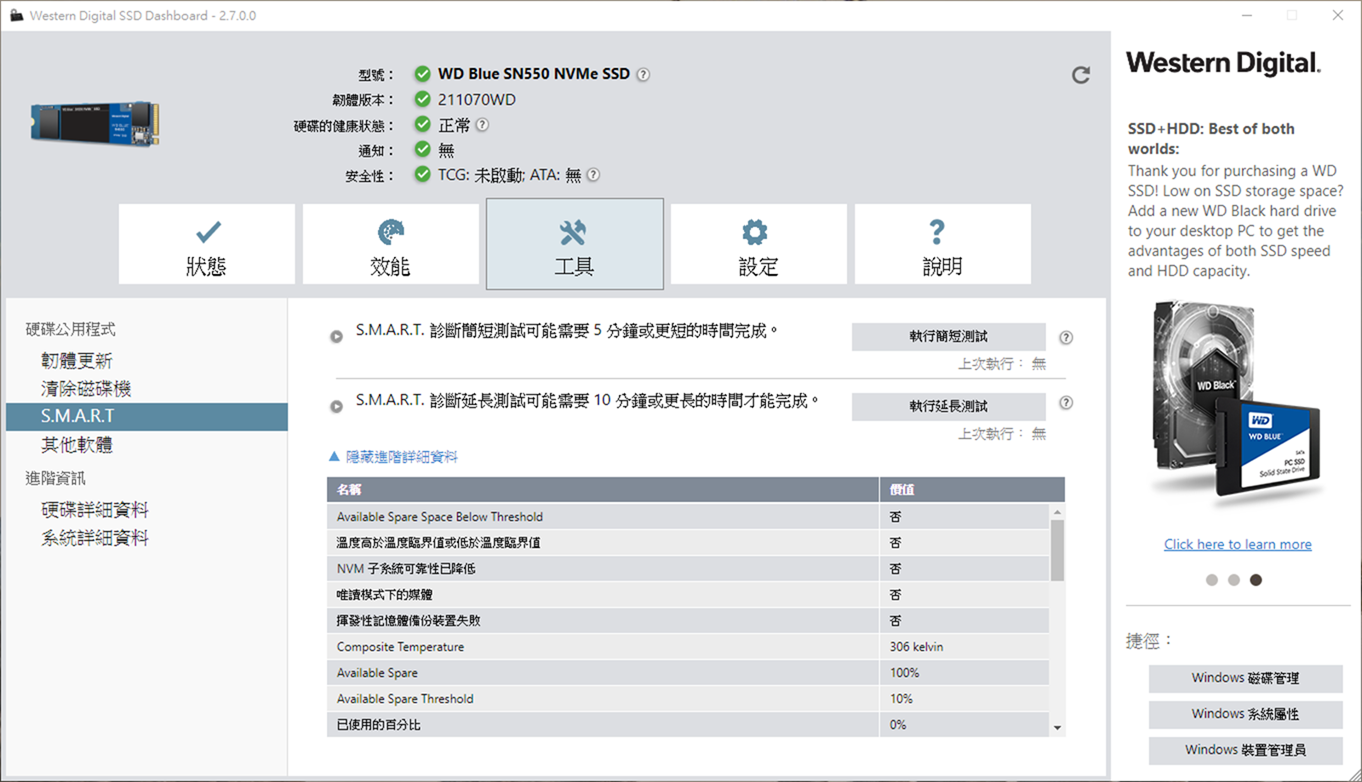Expand the short S.M.A.R.T. test arrow
Screen dimensions: 1362x782
click(x=337, y=337)
